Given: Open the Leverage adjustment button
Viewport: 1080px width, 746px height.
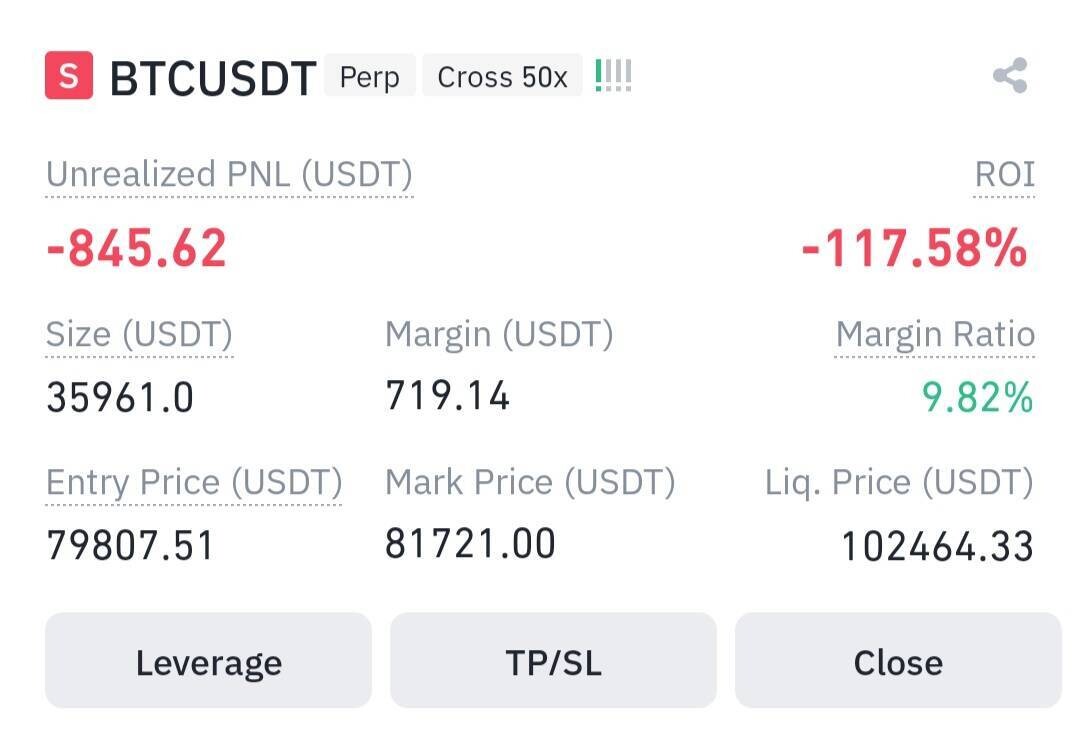Looking at the screenshot, I should 208,661.
